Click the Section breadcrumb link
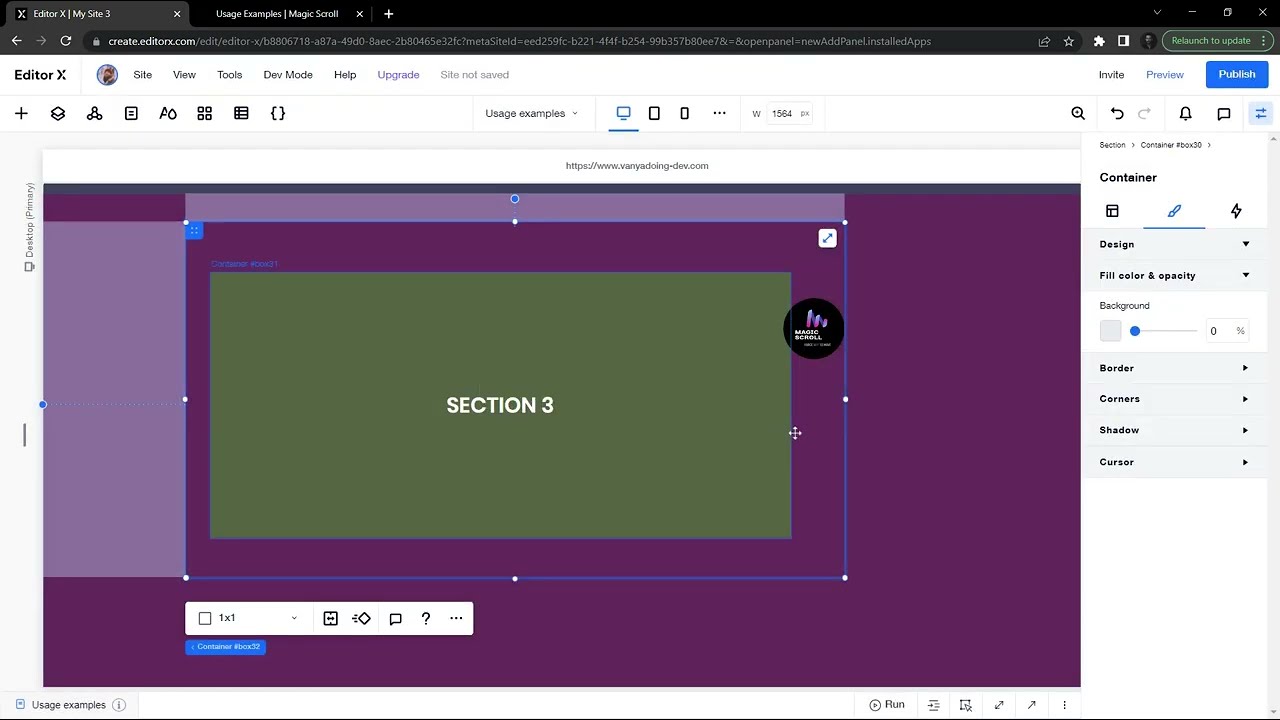 (x=1112, y=145)
